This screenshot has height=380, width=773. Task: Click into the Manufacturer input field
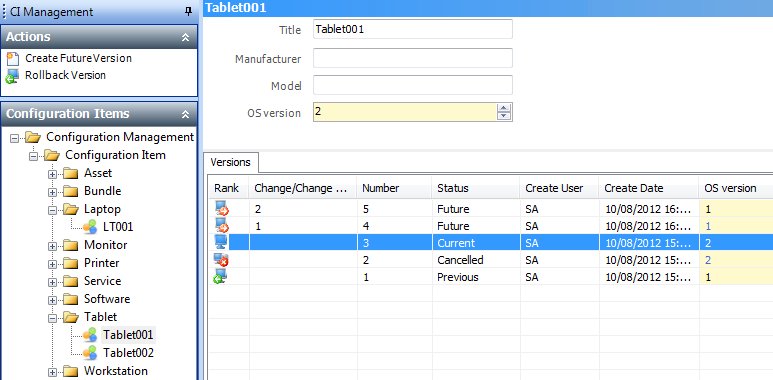coord(413,58)
